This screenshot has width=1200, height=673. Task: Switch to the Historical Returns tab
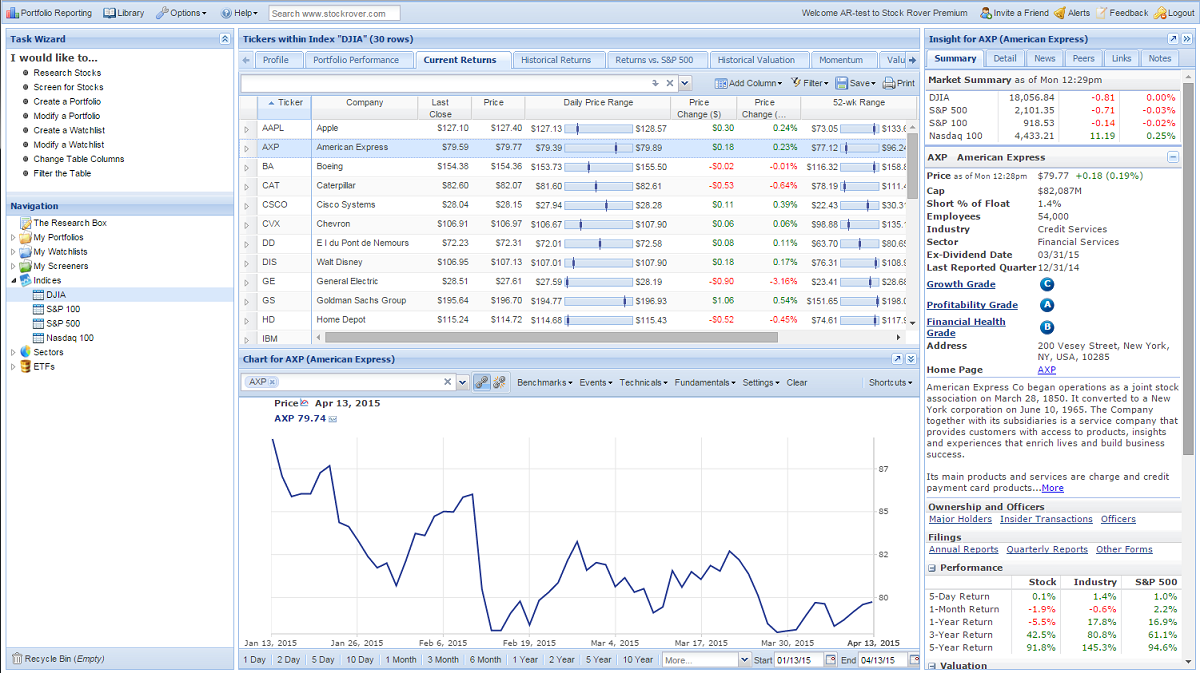click(x=556, y=60)
